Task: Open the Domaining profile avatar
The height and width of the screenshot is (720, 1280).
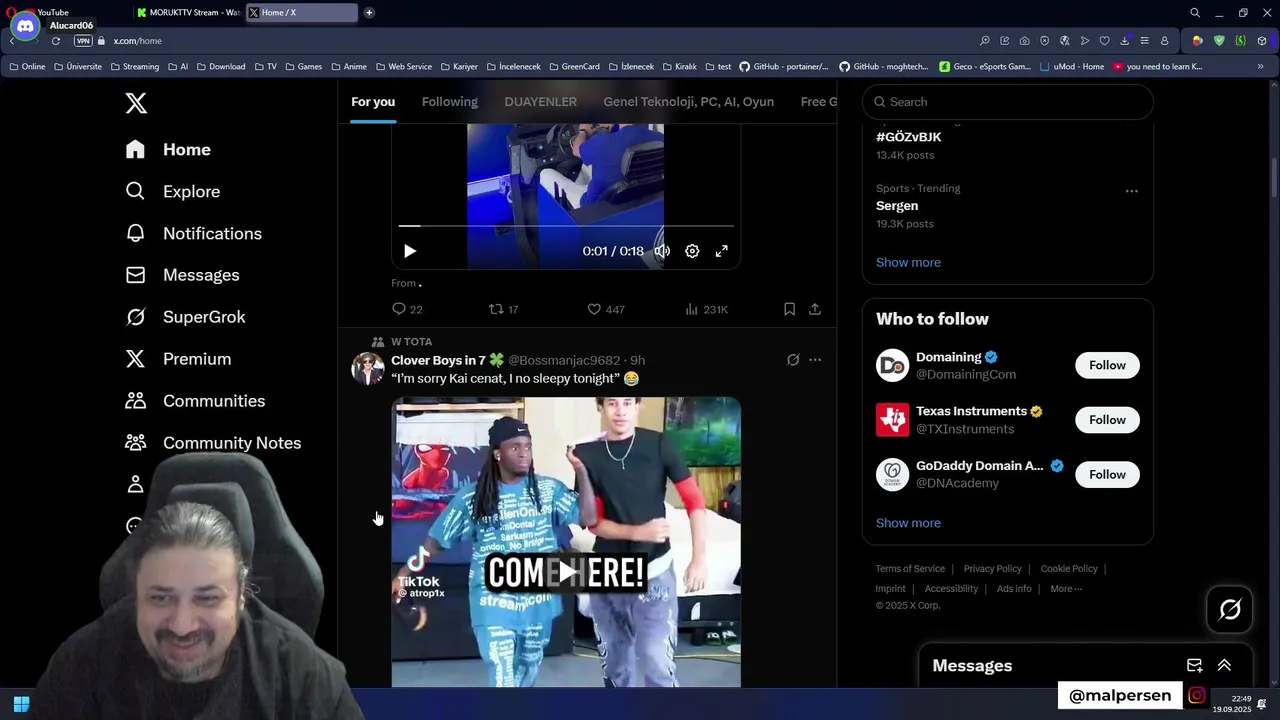Action: [892, 365]
